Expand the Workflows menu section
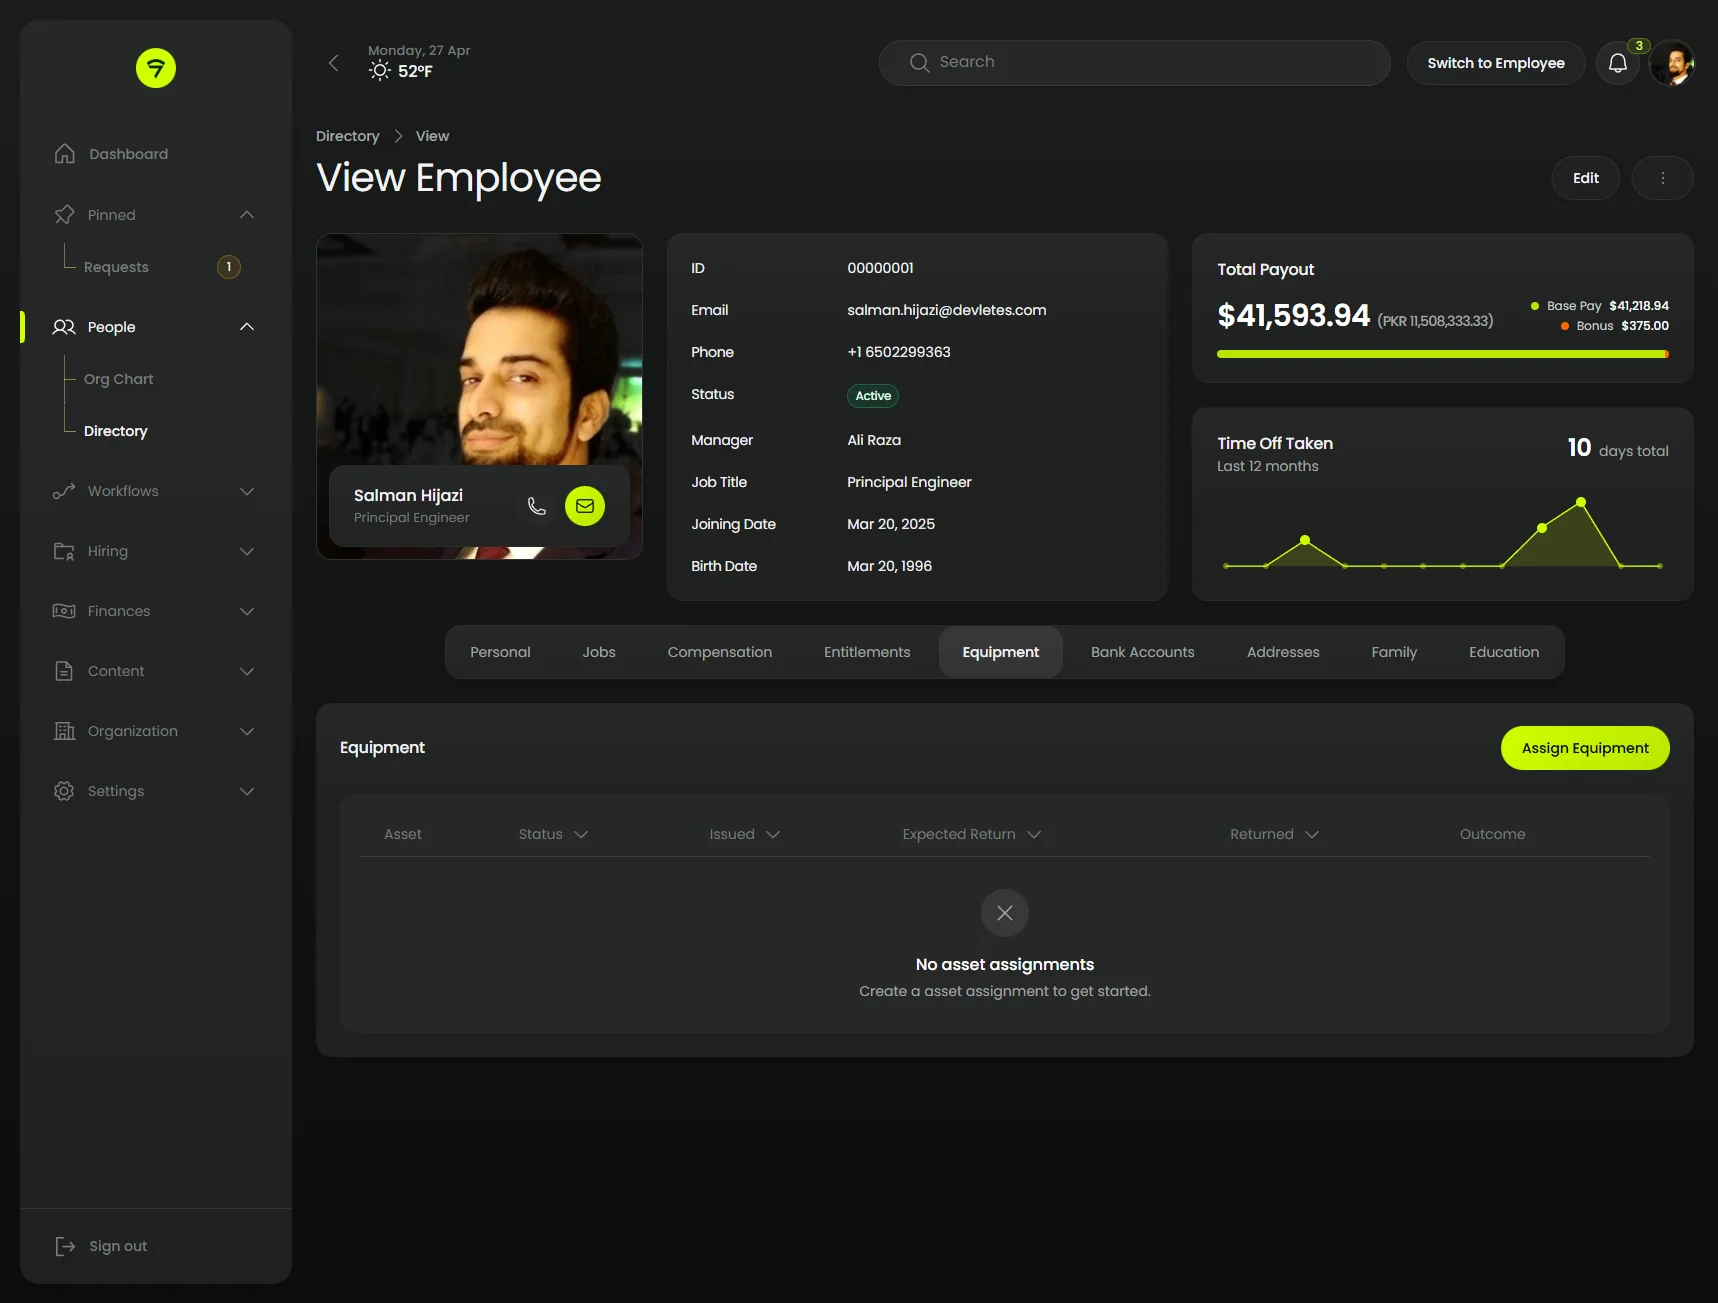Image resolution: width=1718 pixels, height=1303 pixels. 247,491
